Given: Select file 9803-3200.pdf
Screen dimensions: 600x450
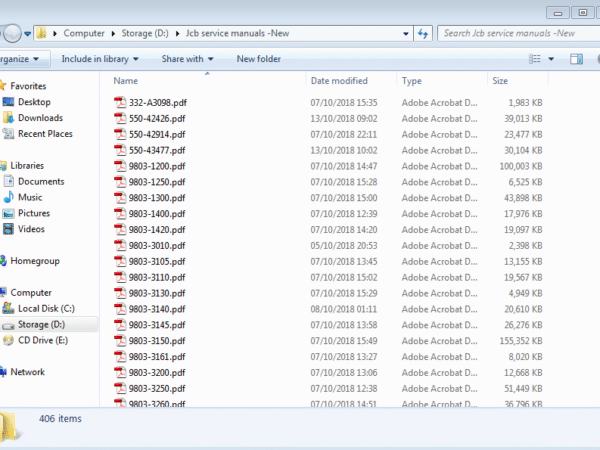Looking at the screenshot, I should click(157, 373).
